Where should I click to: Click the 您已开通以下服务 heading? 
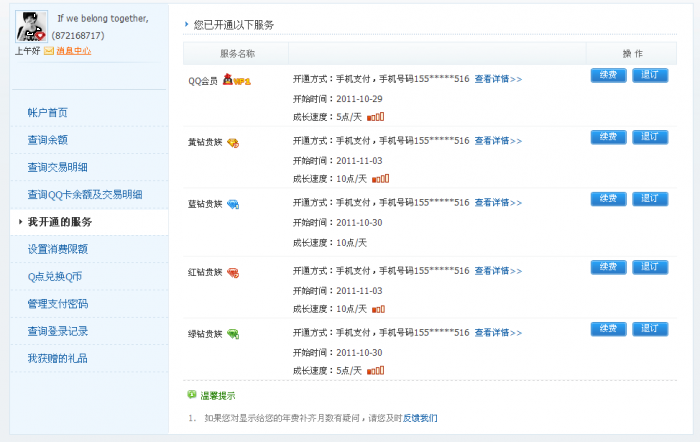[x=233, y=25]
